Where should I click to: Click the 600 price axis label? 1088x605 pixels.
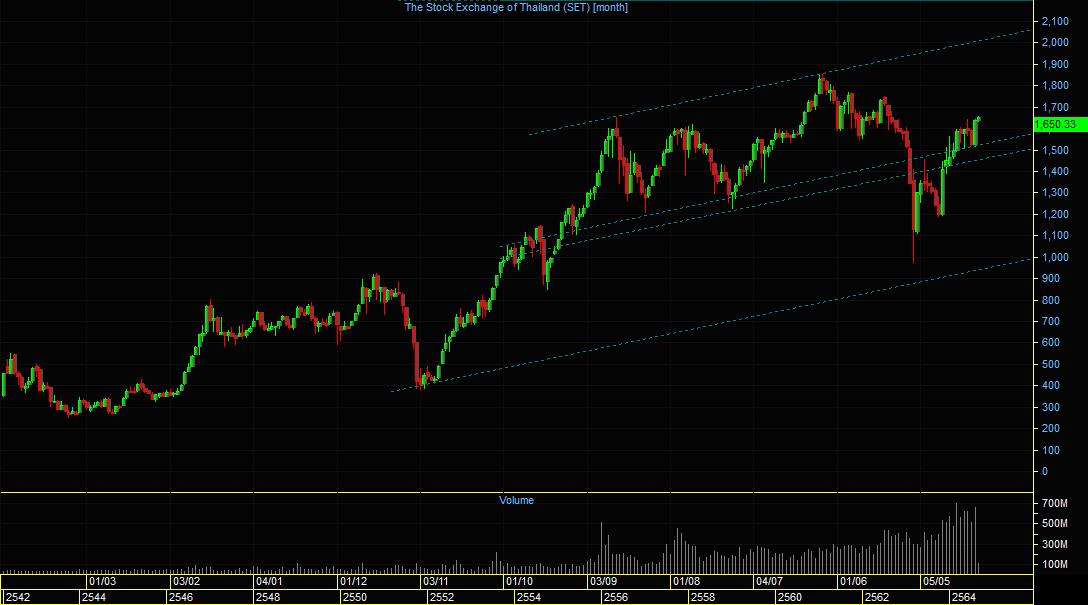[x=1051, y=343]
